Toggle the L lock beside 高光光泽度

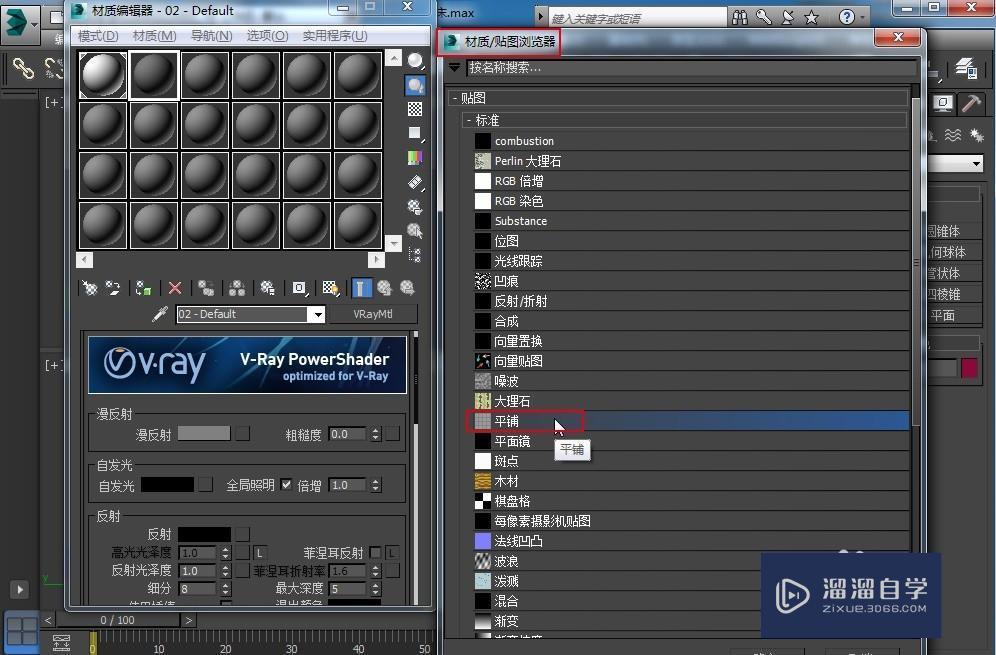(260, 553)
